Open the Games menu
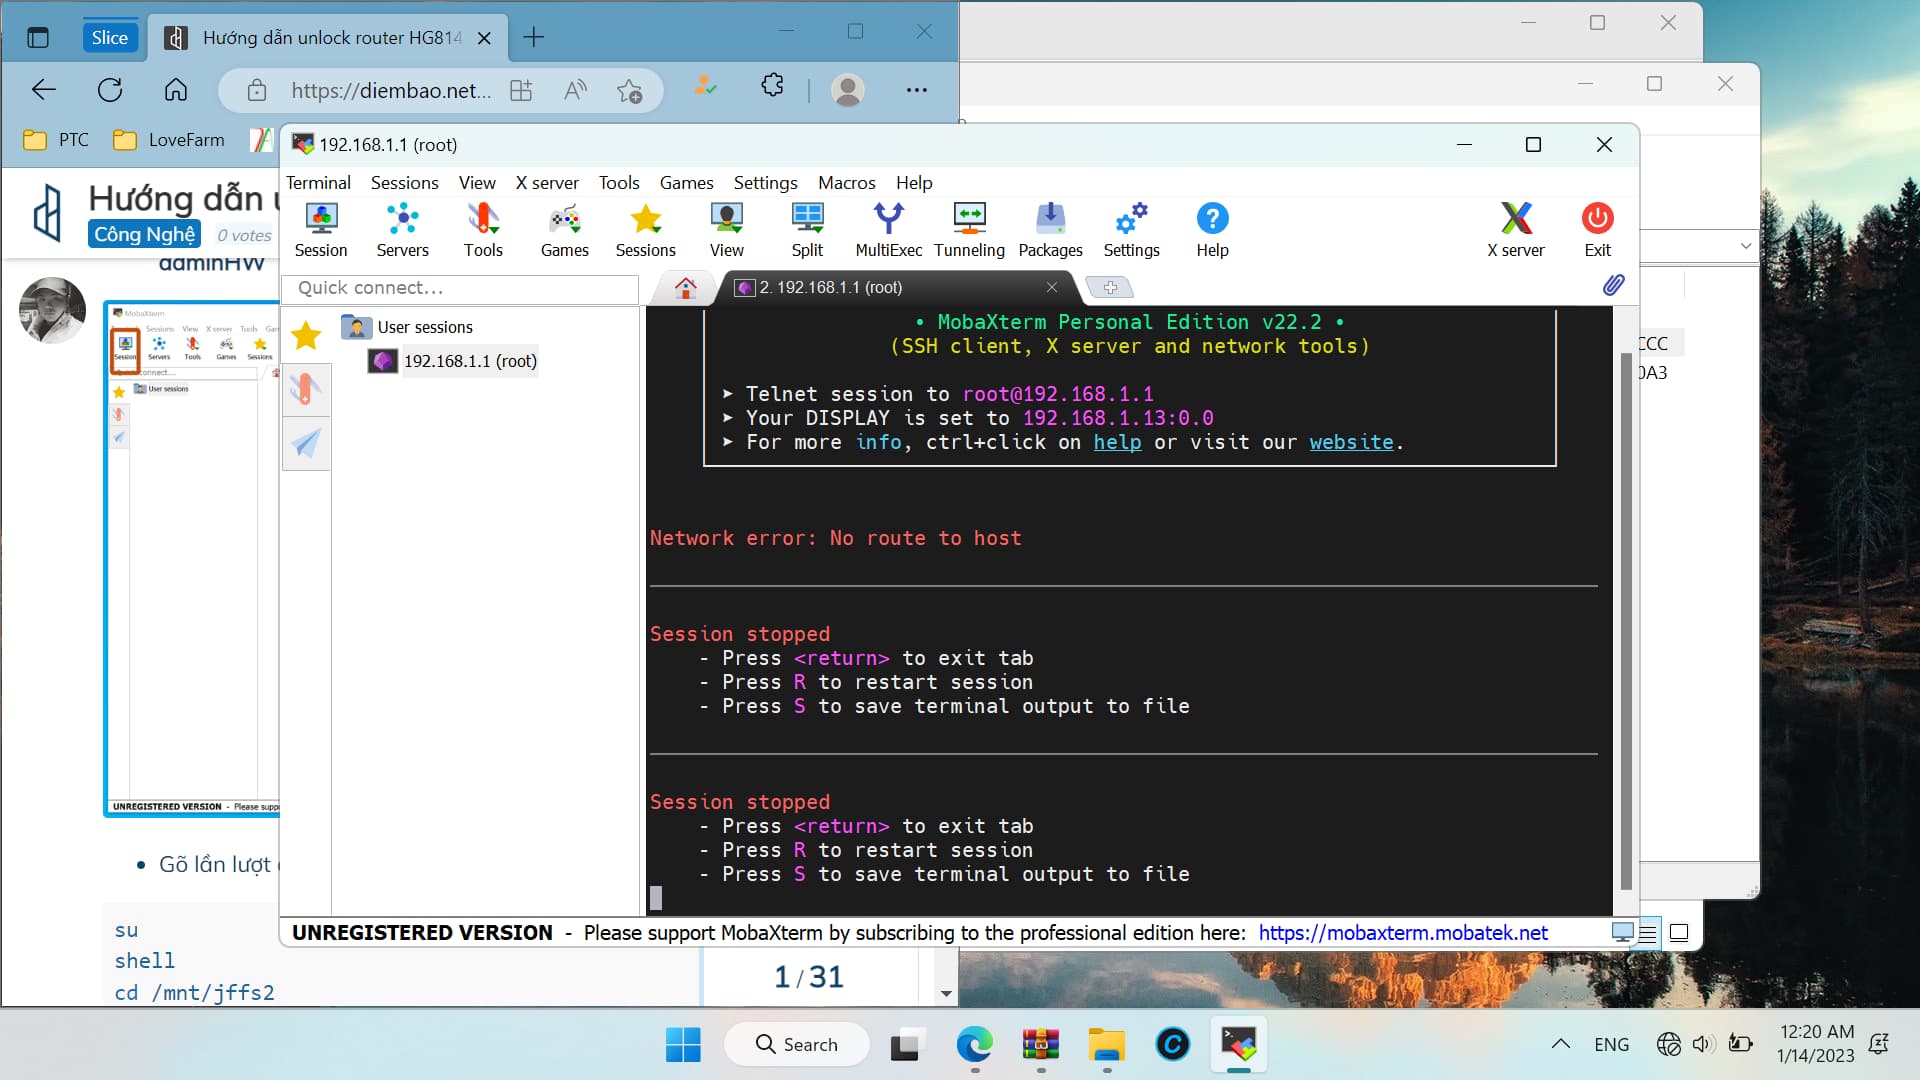Image resolution: width=1920 pixels, height=1080 pixels. 686,183
